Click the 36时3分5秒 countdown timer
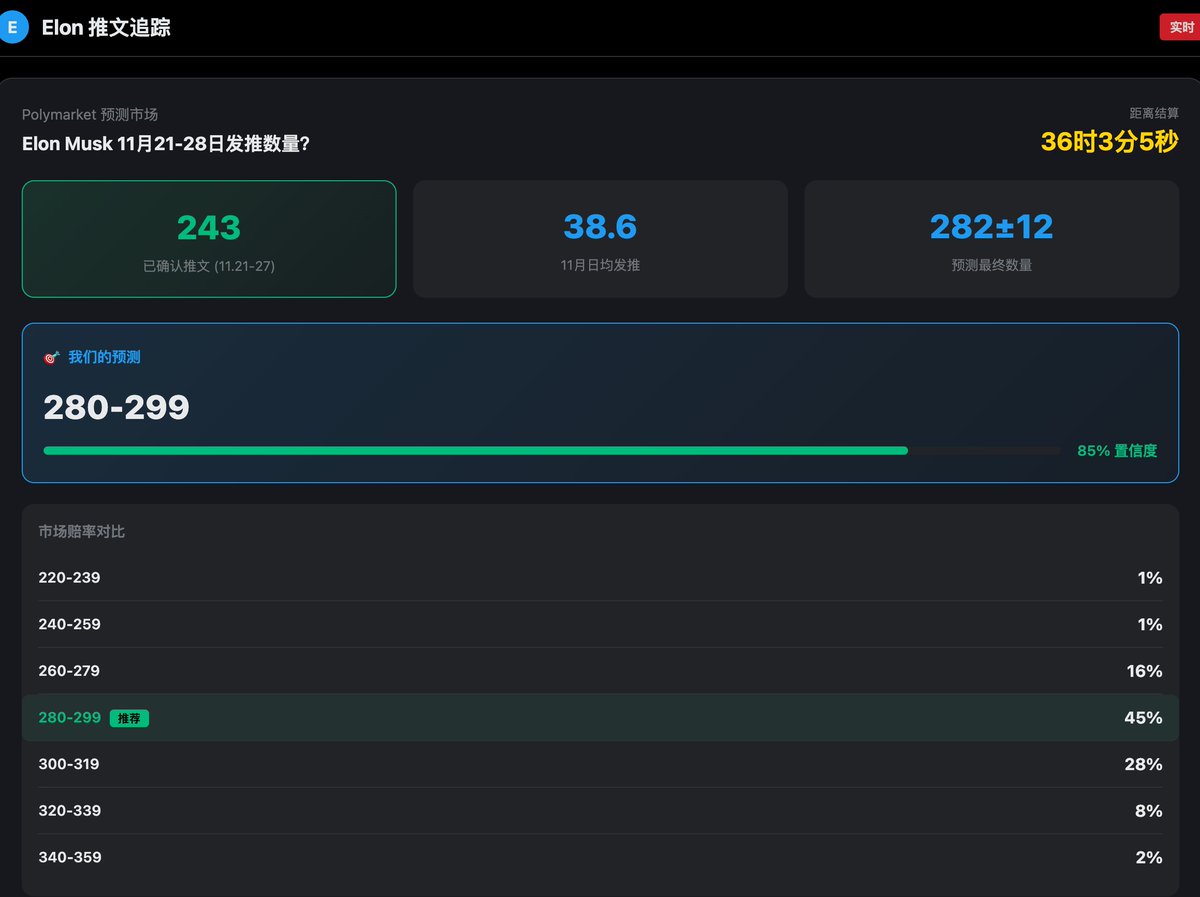Viewport: 1200px width, 897px height. pyautogui.click(x=1110, y=142)
